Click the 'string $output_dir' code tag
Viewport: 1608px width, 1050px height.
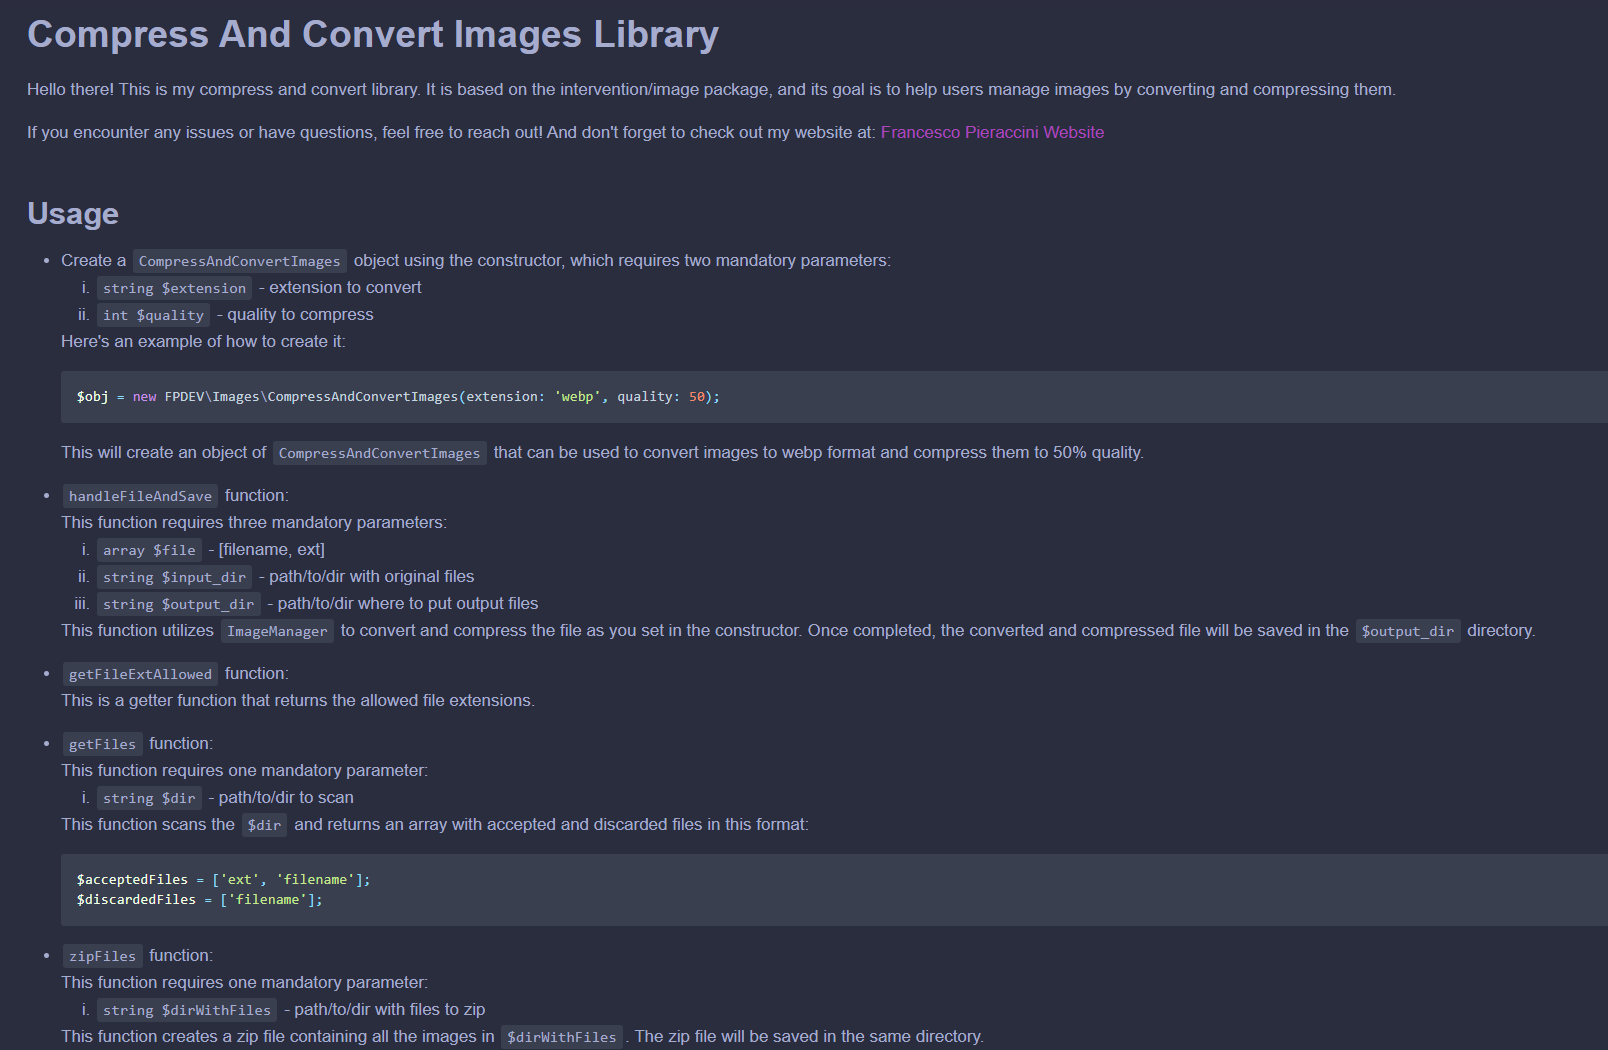[x=179, y=604]
